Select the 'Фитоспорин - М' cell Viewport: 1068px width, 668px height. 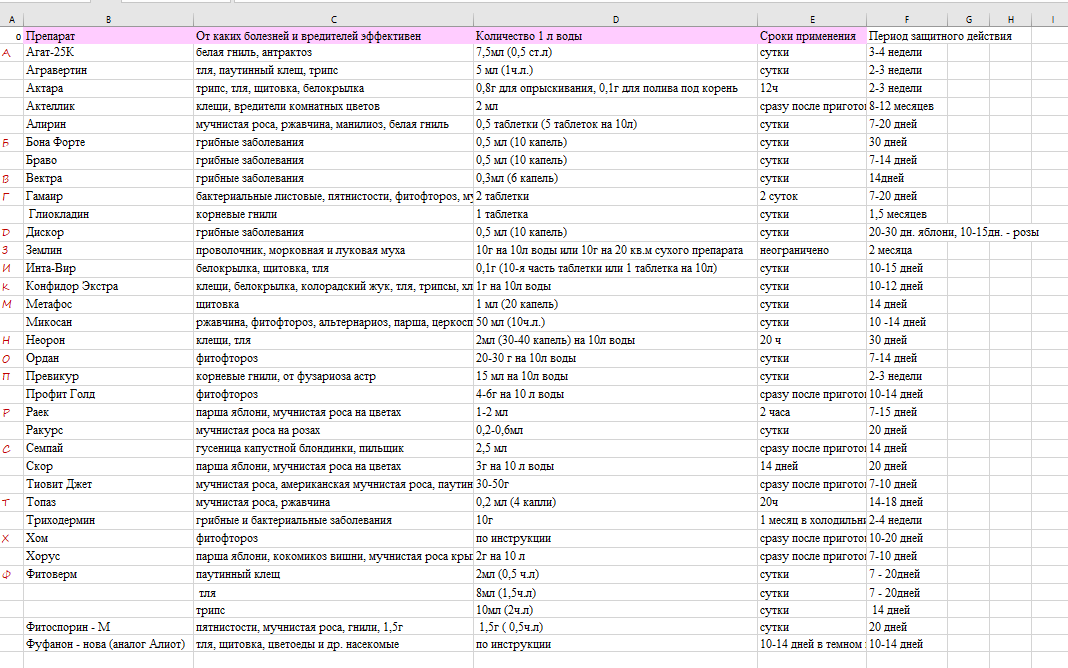click(108, 627)
